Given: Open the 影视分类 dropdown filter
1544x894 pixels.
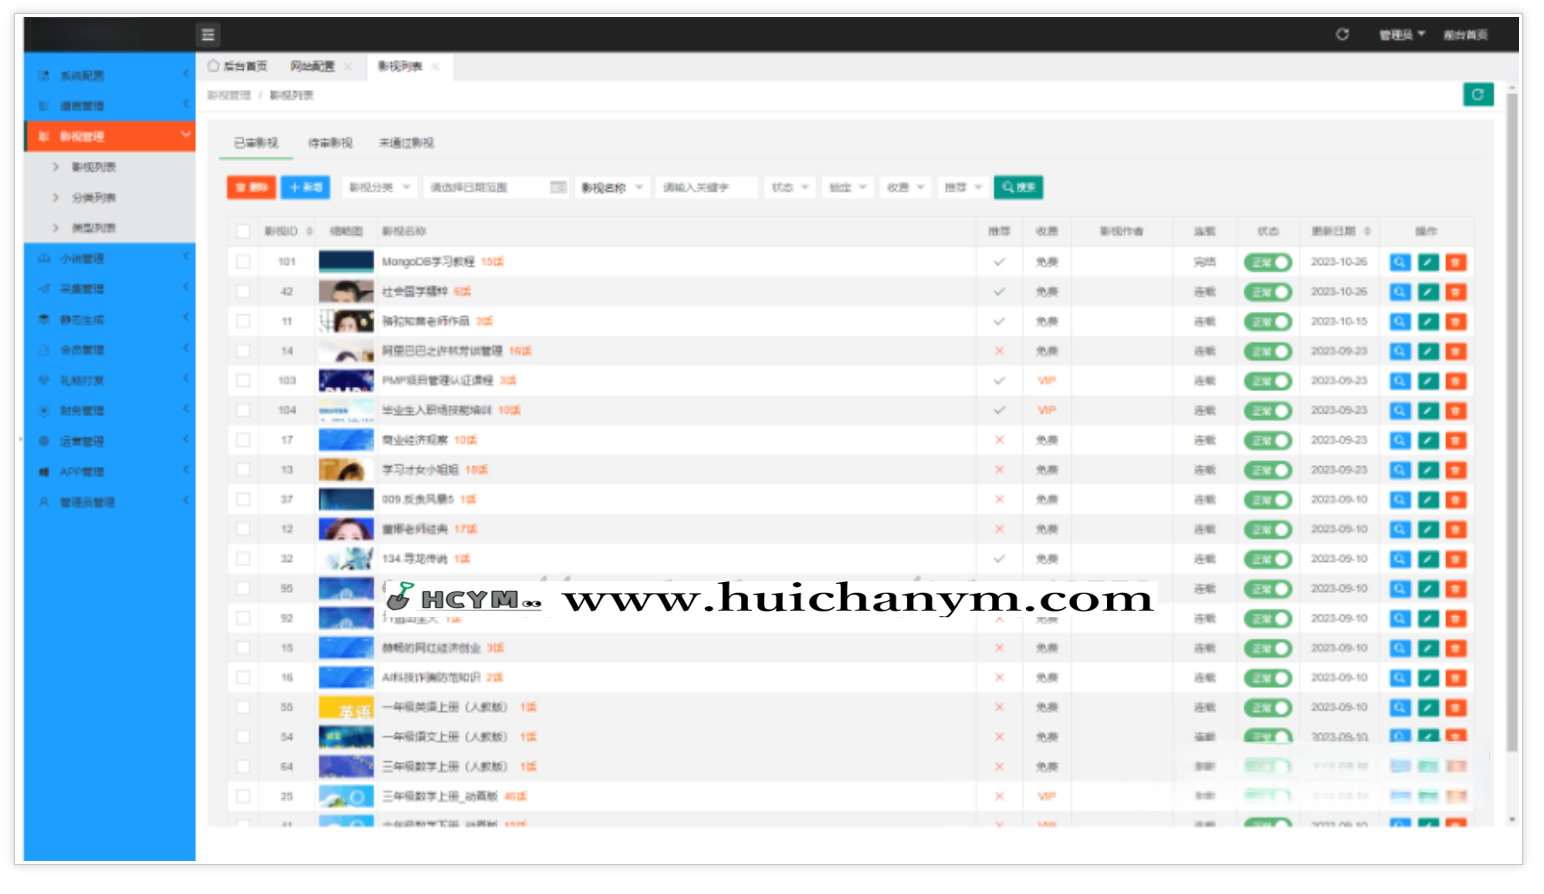Looking at the screenshot, I should (x=378, y=187).
